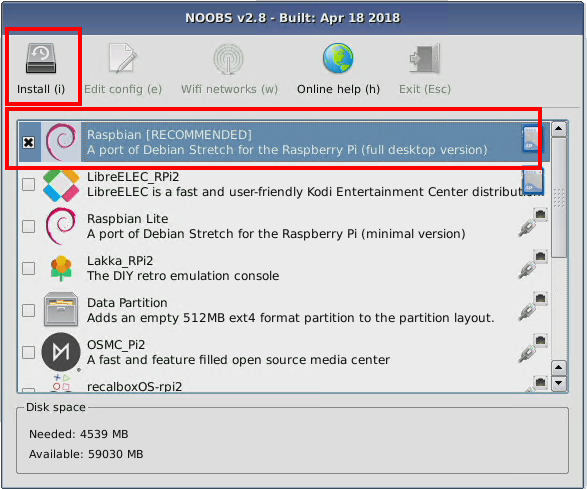This screenshot has height=489, width=587.
Task: Check the recalboxOS-rpi2 checkbox
Action: (x=28, y=390)
